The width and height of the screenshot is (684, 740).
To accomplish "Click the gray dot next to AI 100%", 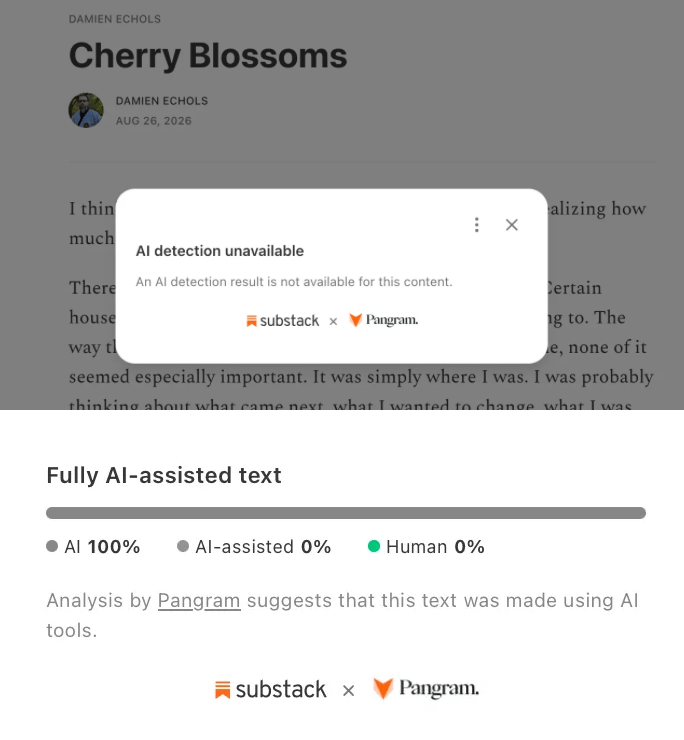I will (52, 547).
